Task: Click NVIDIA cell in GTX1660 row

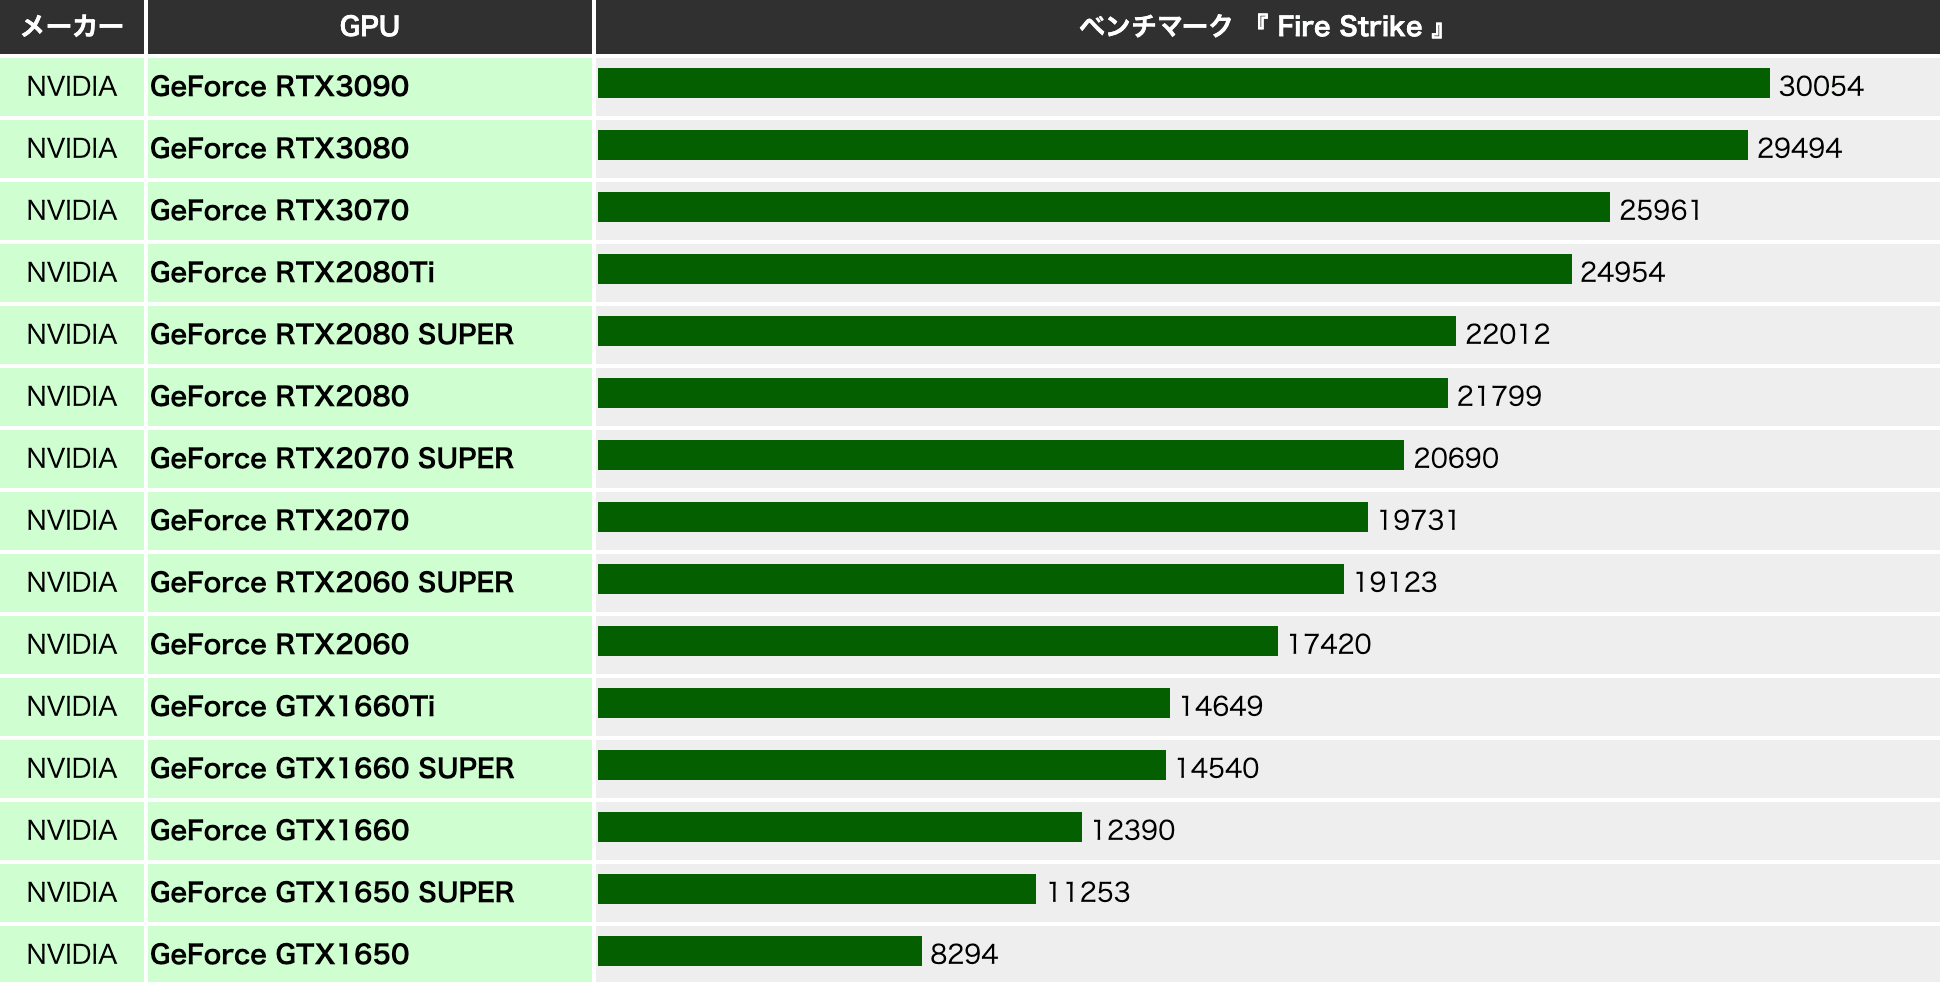Action: point(72,831)
